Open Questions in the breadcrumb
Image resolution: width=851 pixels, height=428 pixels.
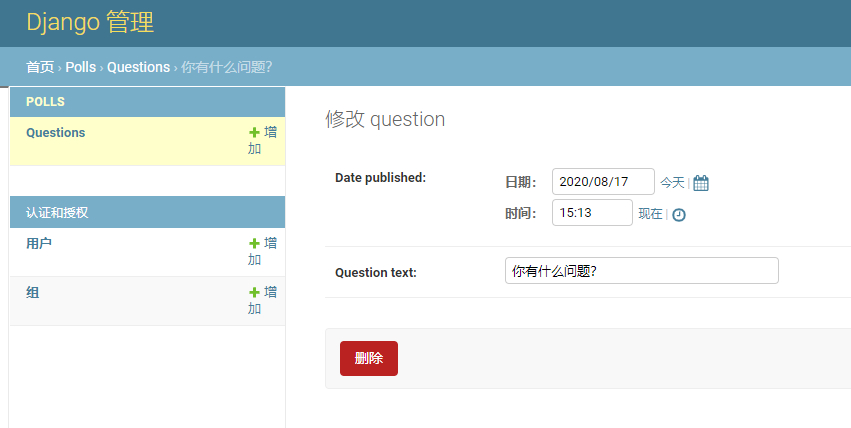(138, 67)
